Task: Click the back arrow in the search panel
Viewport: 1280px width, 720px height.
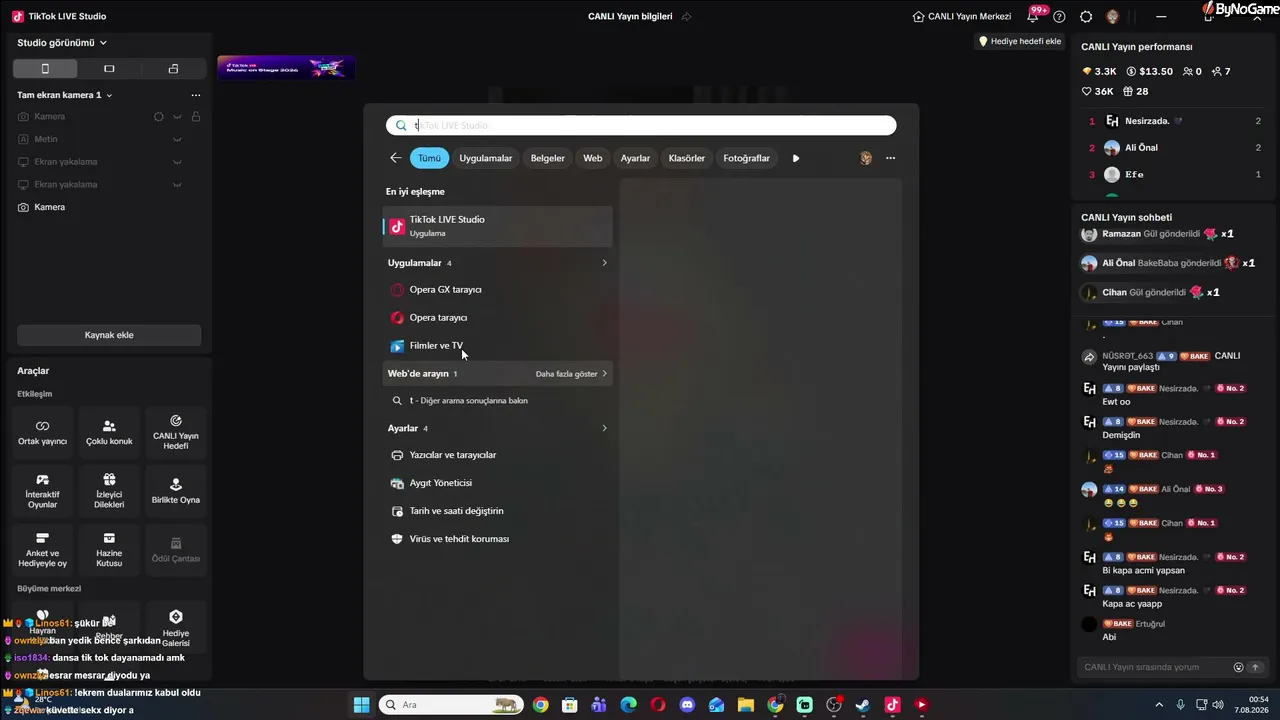Action: [396, 158]
